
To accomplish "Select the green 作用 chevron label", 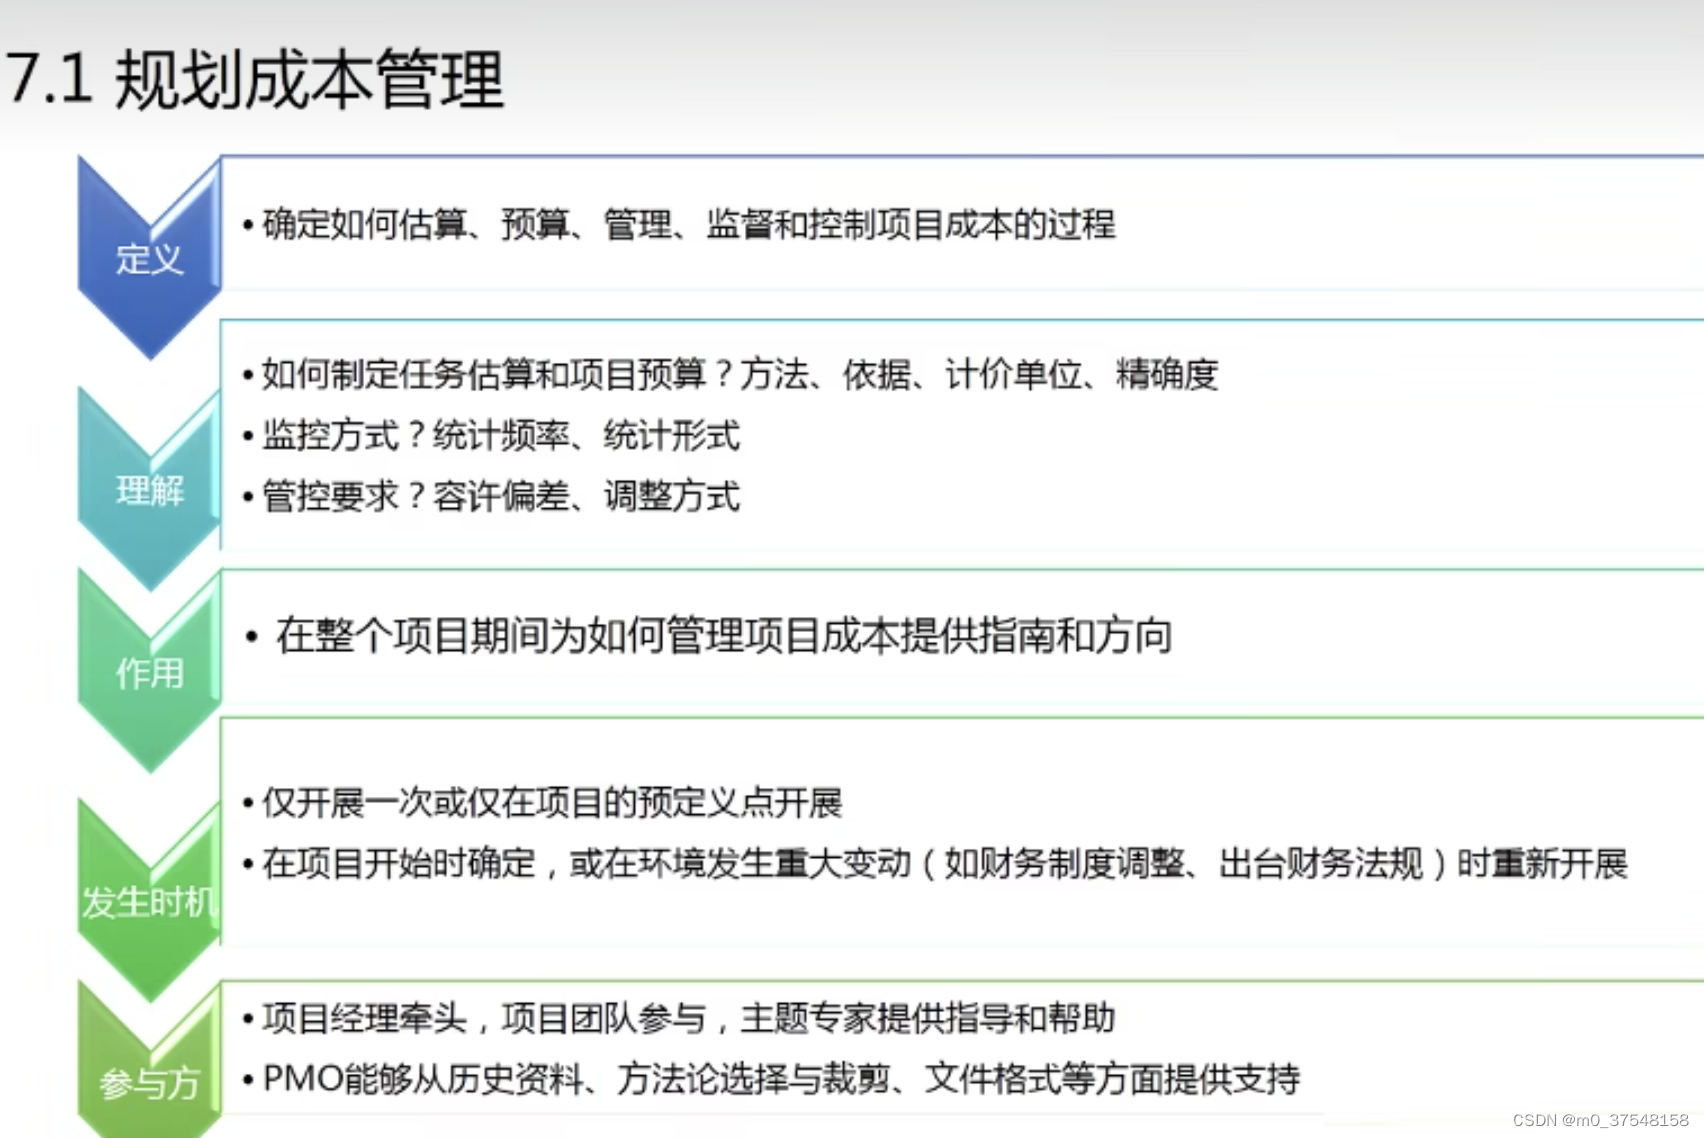I will [149, 673].
